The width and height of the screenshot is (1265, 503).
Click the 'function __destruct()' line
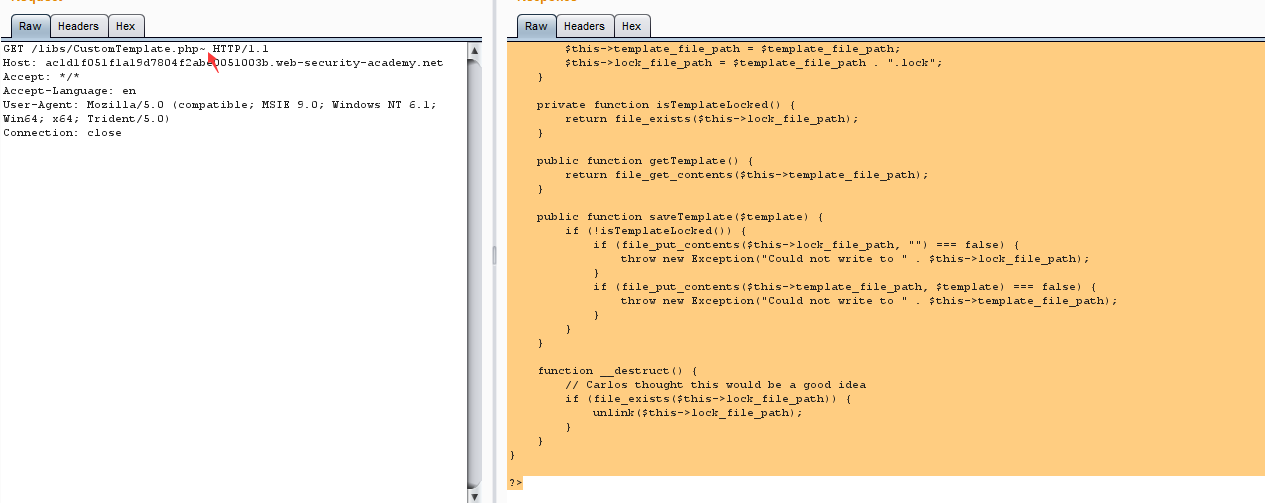617,371
